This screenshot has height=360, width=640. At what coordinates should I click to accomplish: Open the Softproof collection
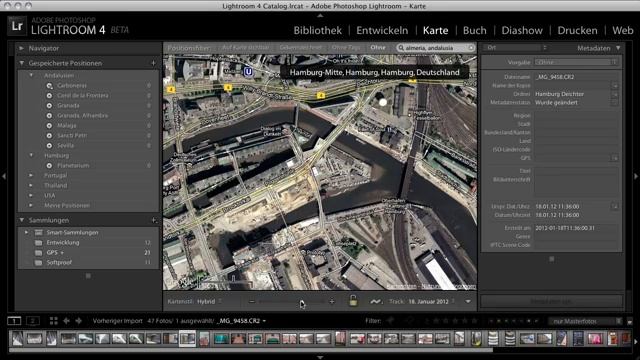59,262
